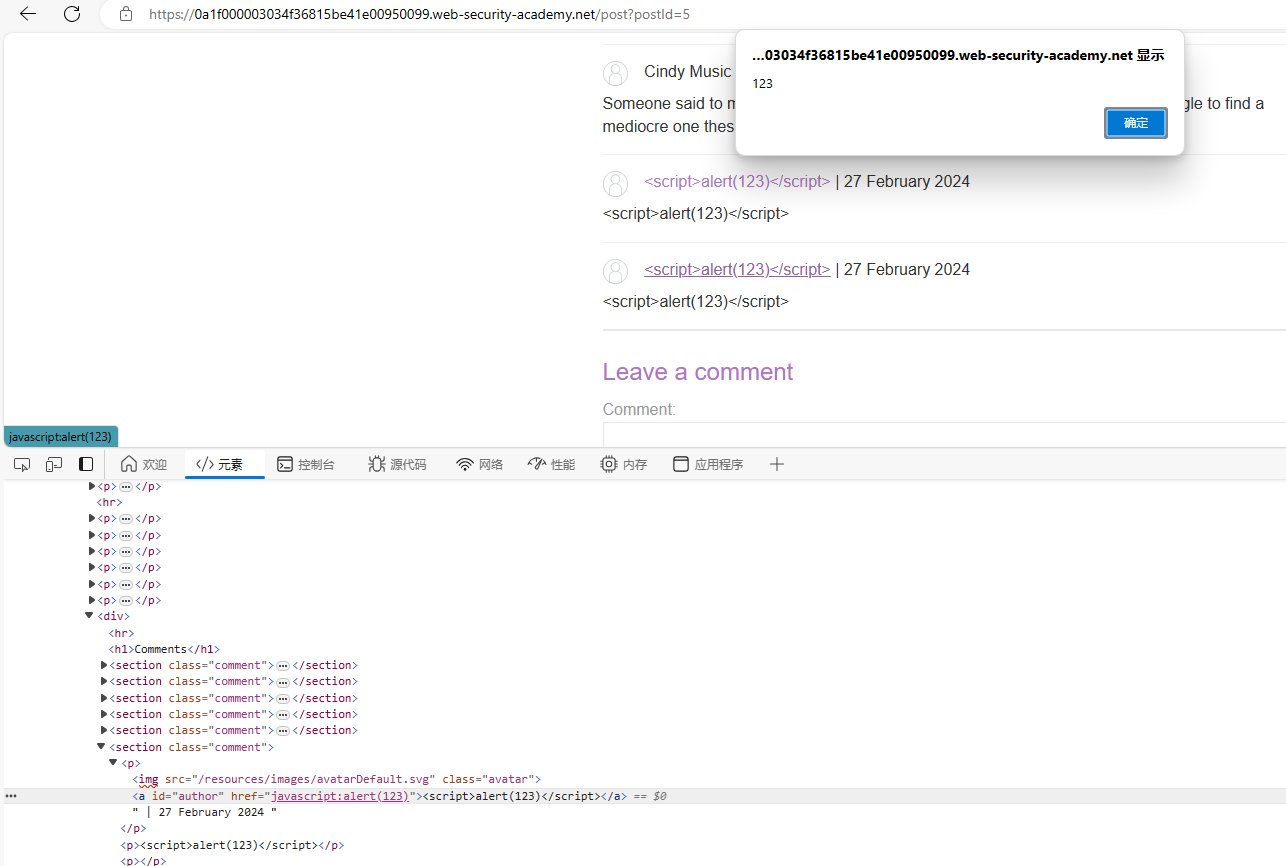Image resolution: width=1286 pixels, height=866 pixels.
Task: Collapse the expanded div element node
Action: [x=88, y=615]
